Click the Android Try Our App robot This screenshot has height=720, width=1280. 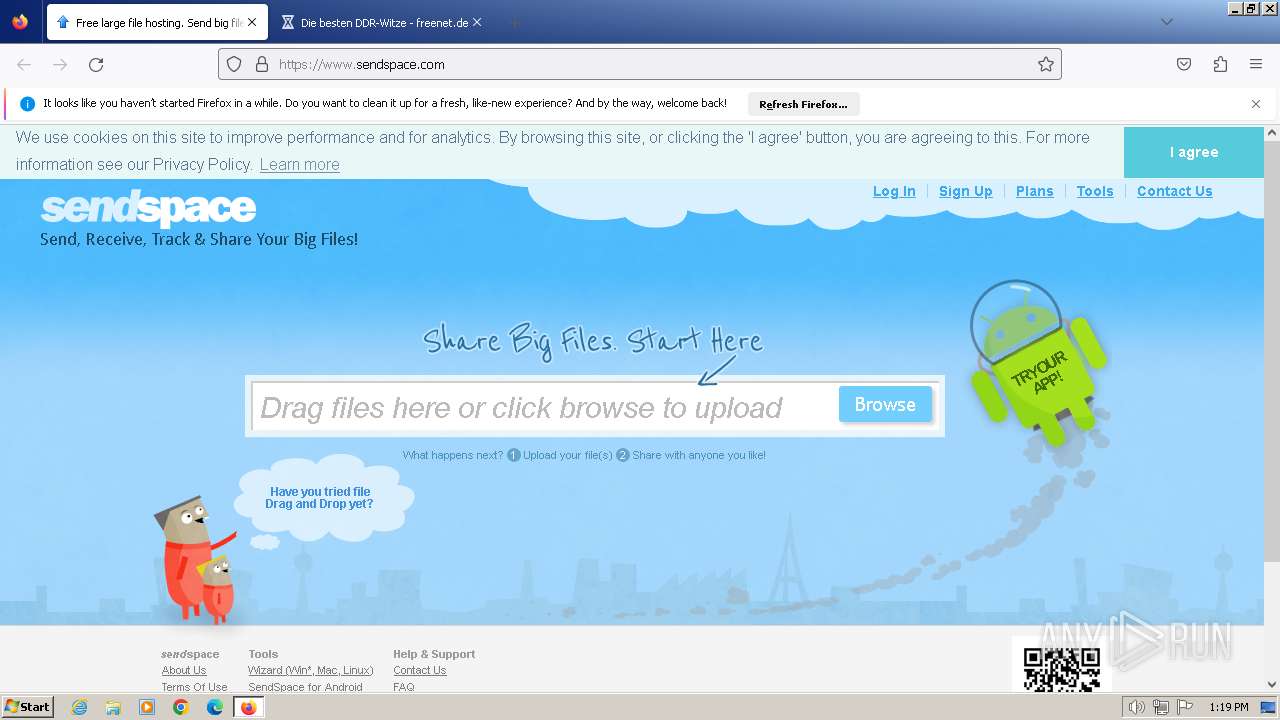[1040, 365]
